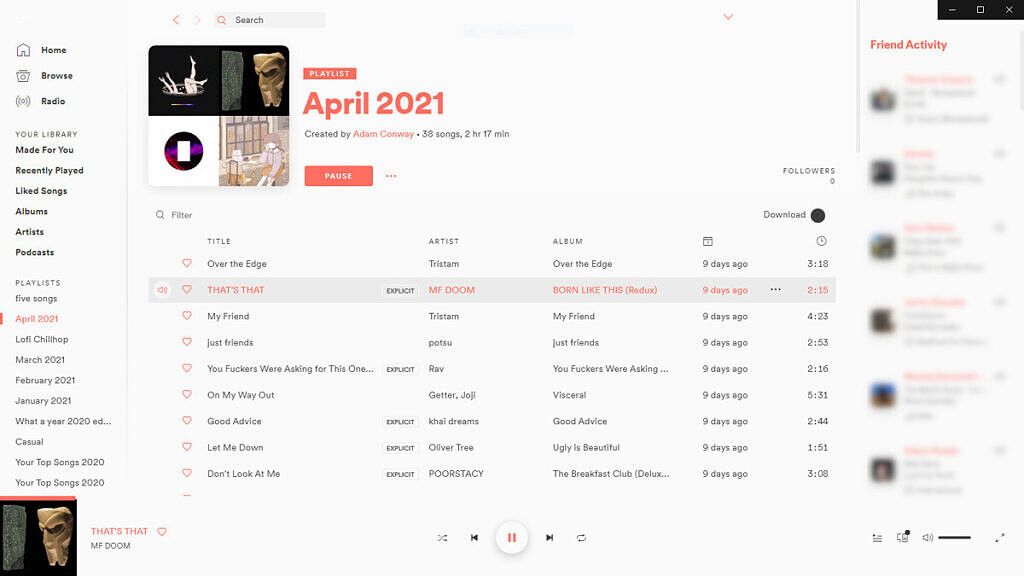The height and width of the screenshot is (576, 1024).
Task: Go to Liked Songs in Your Library
Action: 42,190
